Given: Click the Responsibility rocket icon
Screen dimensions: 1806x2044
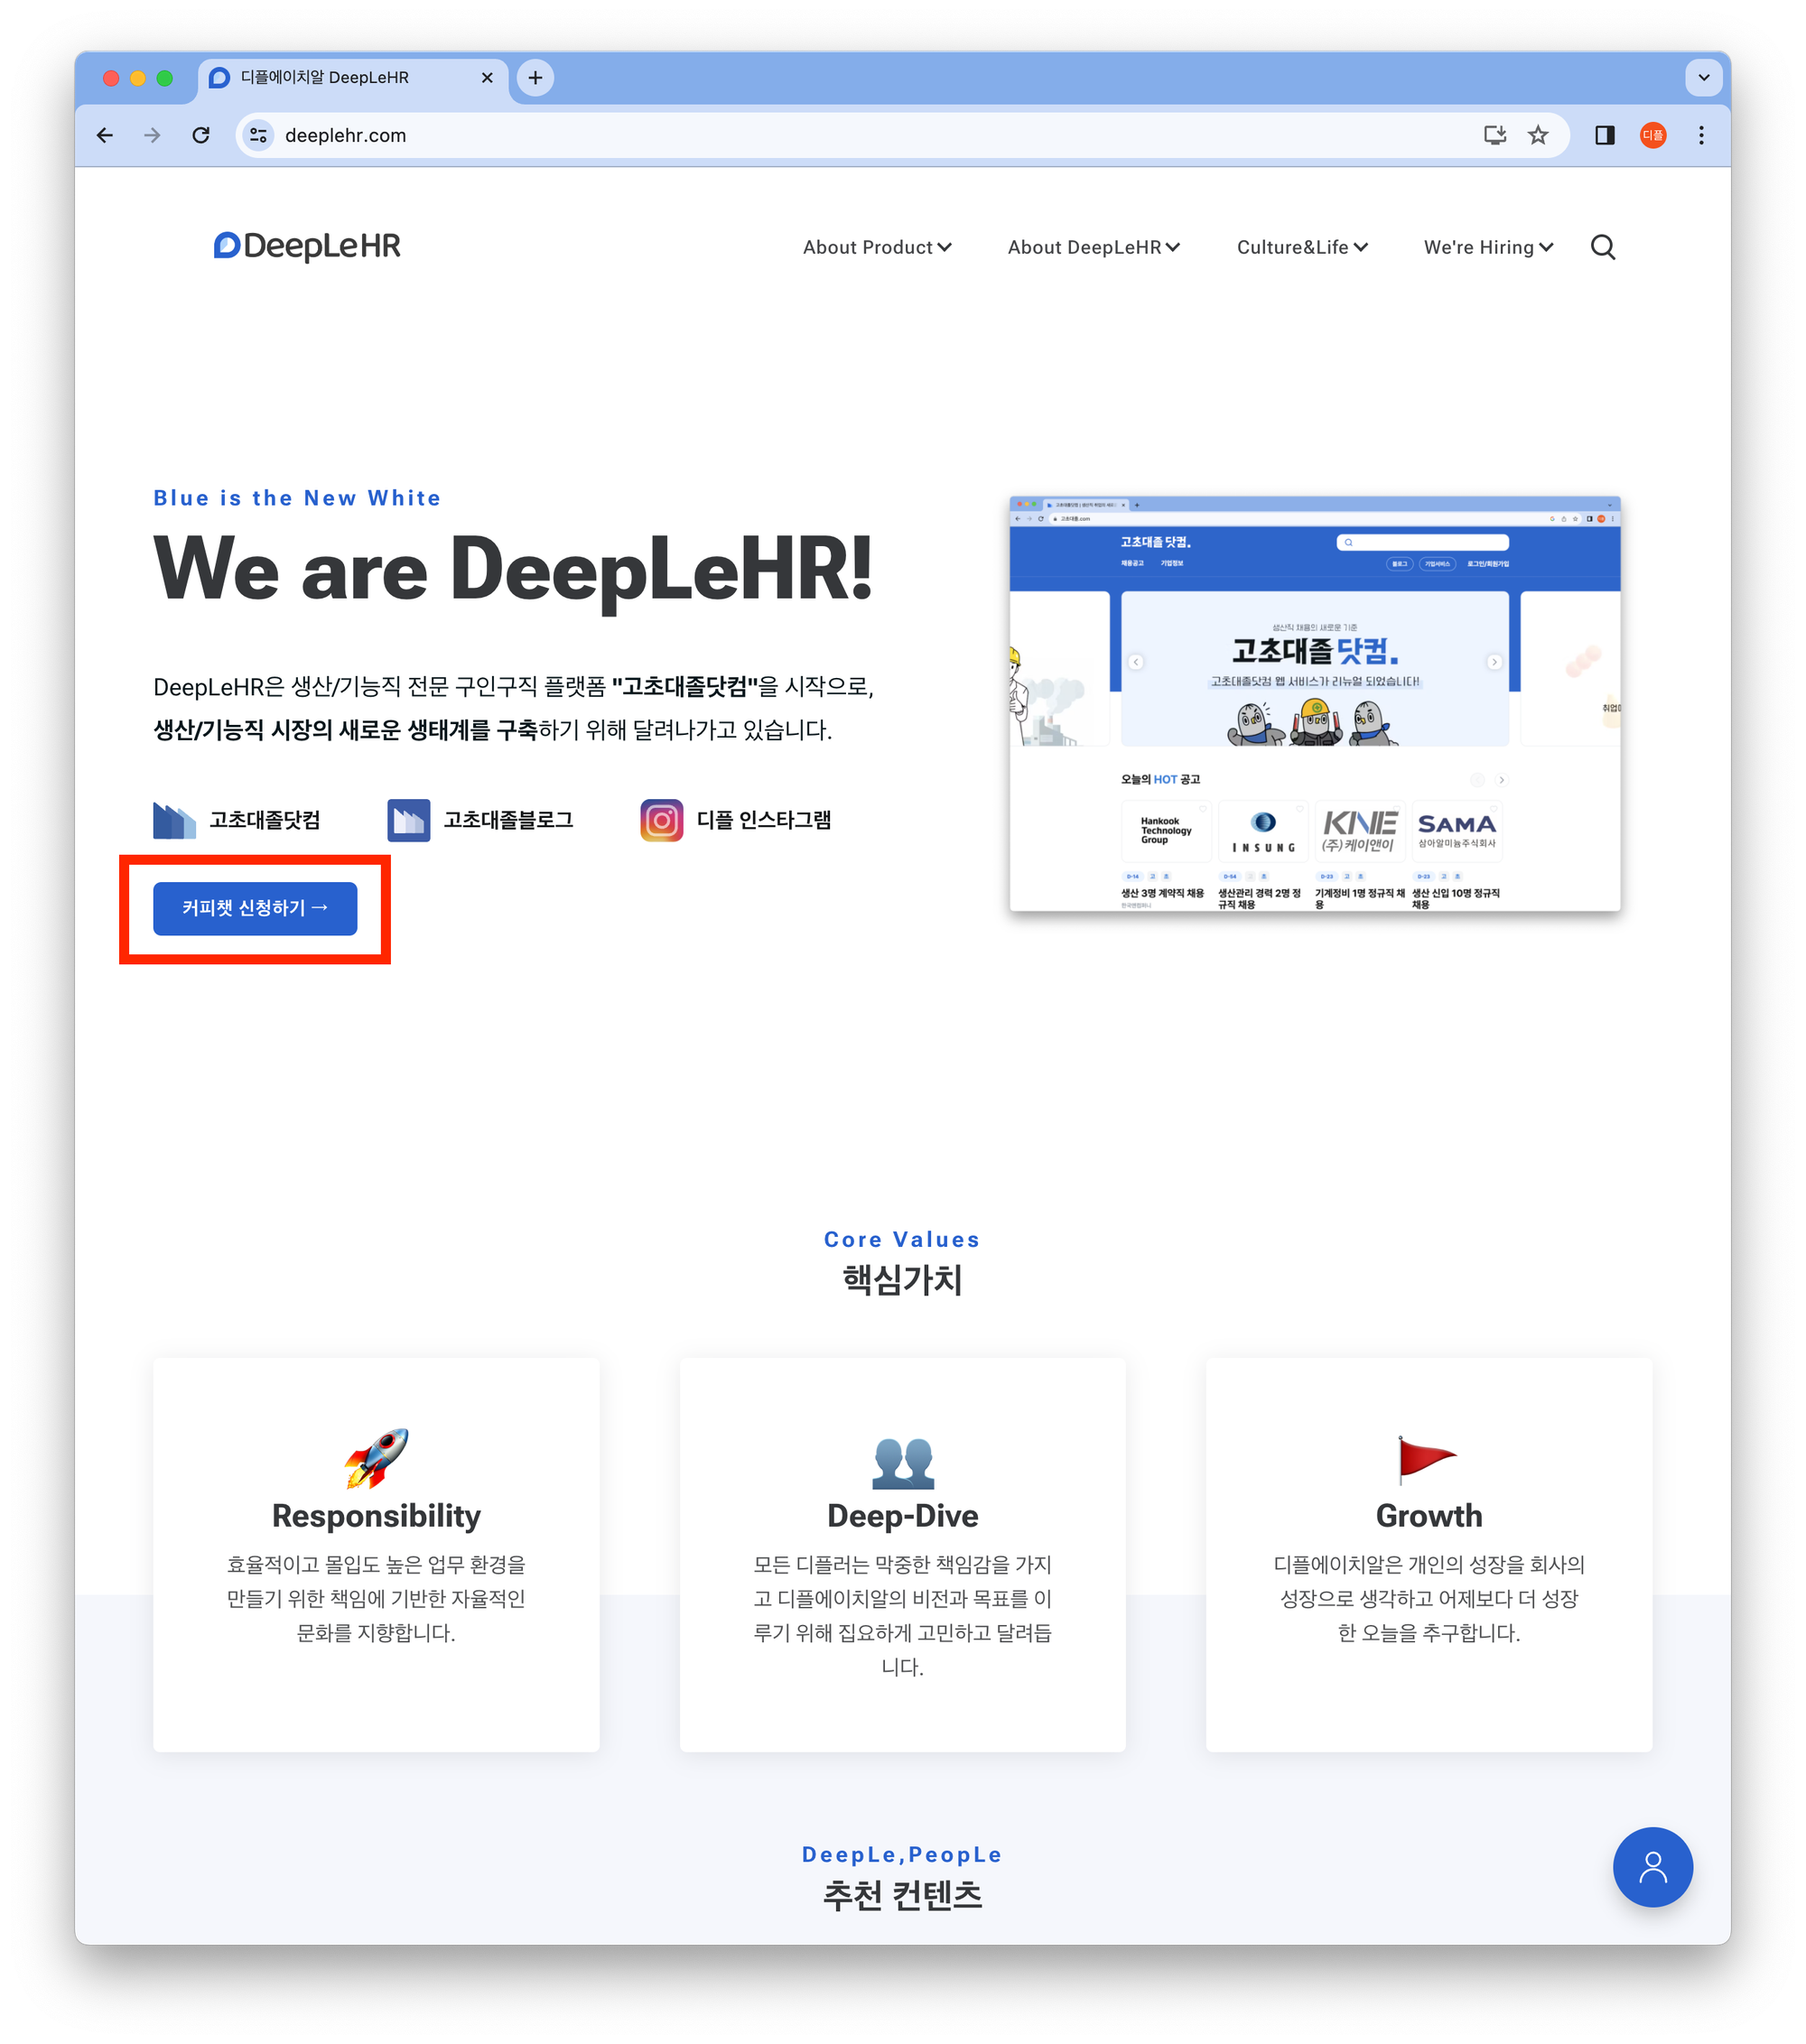Looking at the screenshot, I should pos(373,1454).
